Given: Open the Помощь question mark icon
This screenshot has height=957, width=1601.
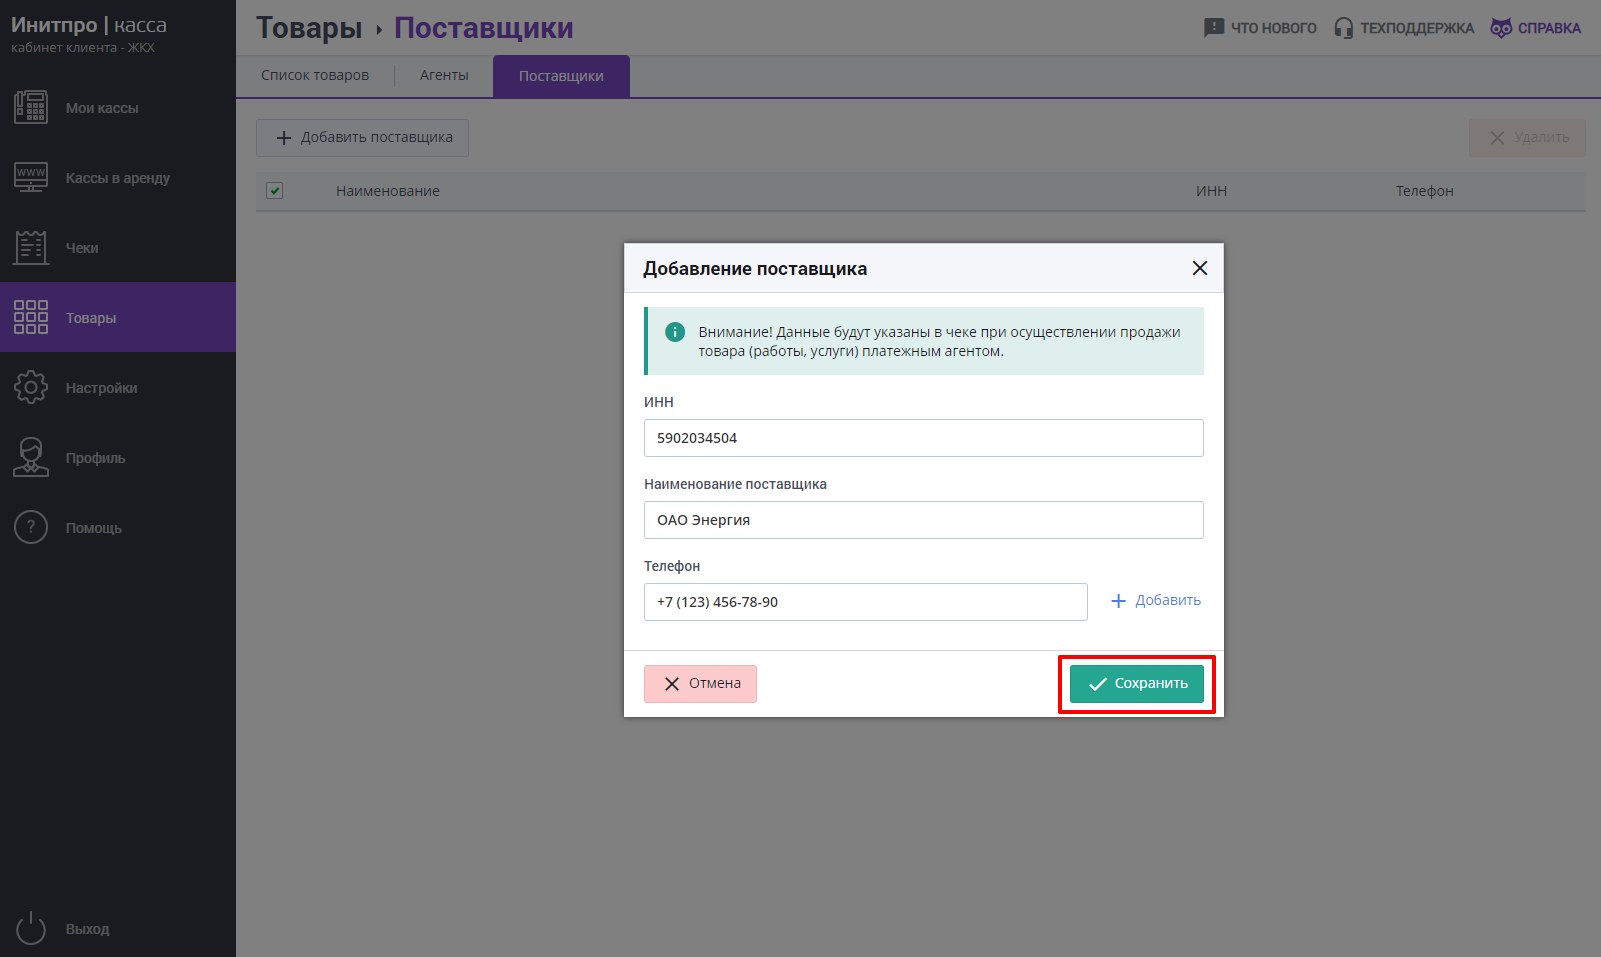Looking at the screenshot, I should pyautogui.click(x=31, y=527).
